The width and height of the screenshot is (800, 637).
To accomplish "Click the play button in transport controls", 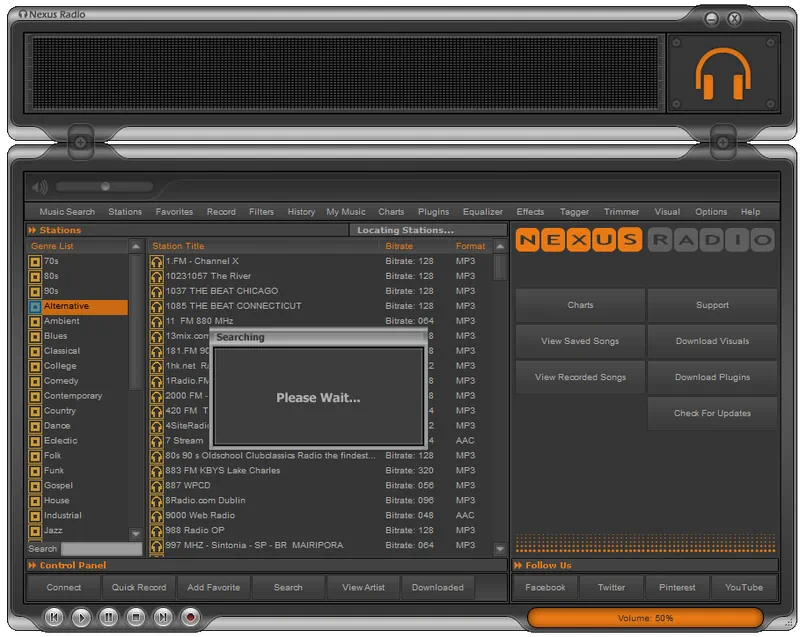I will pos(81,617).
